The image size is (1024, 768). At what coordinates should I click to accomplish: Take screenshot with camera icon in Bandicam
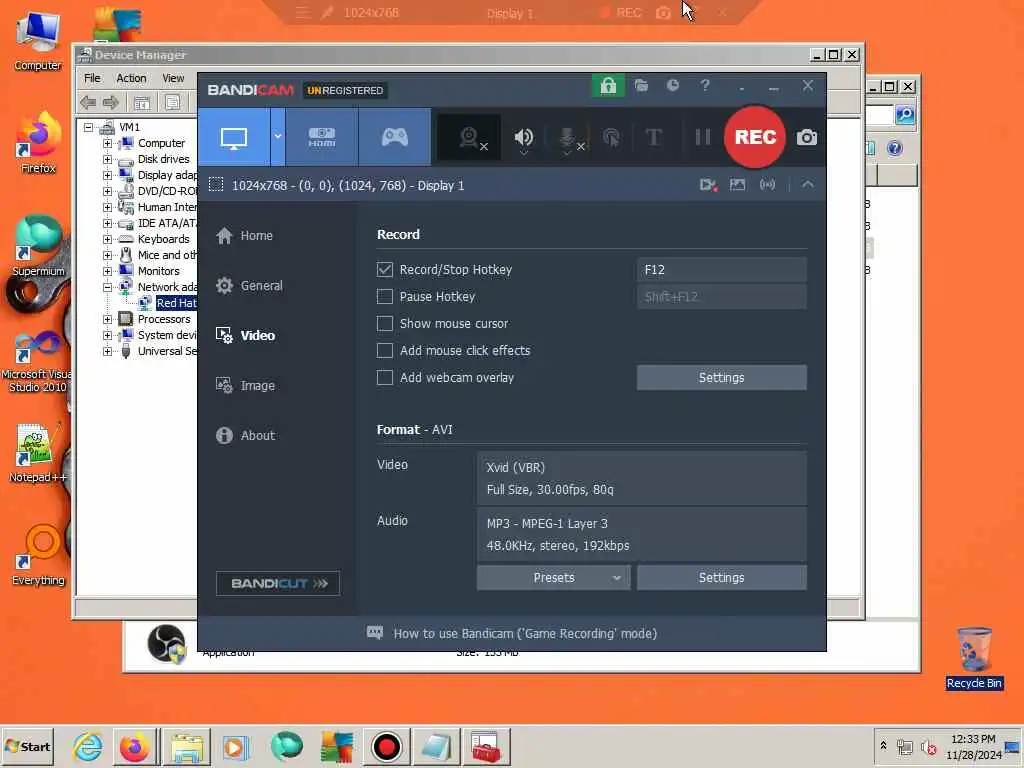(x=807, y=138)
